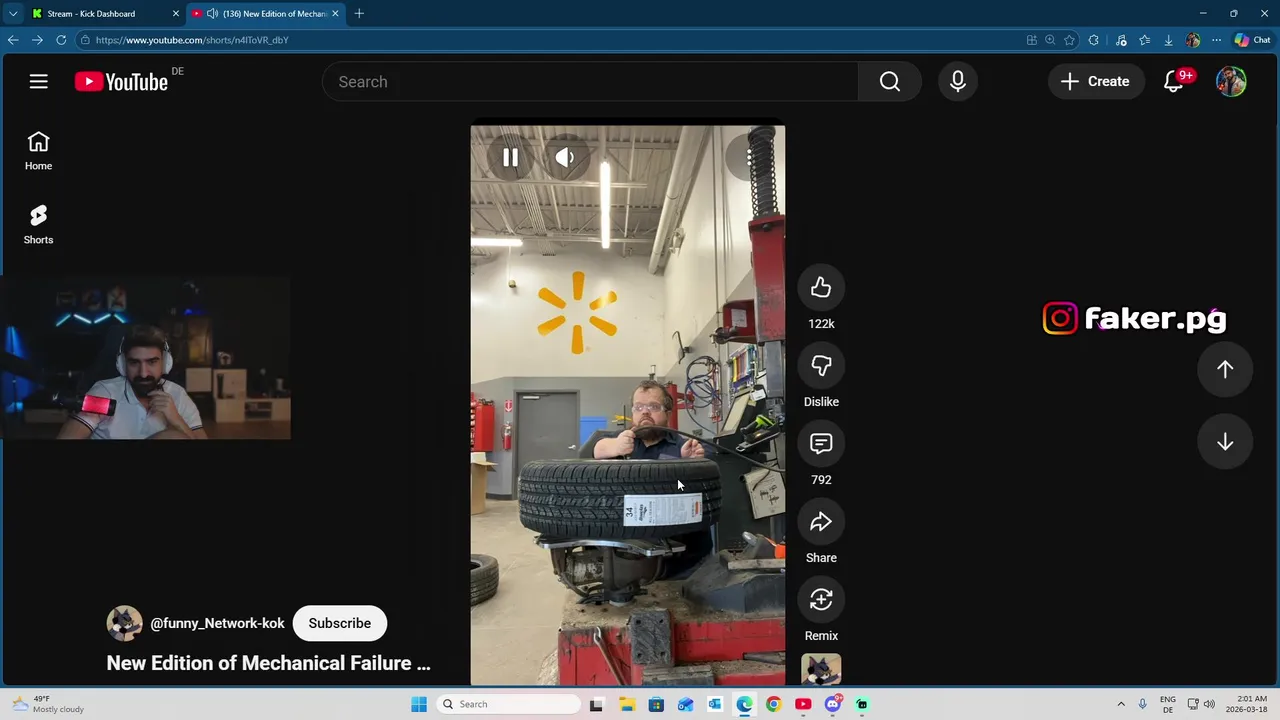
Task: Open a new browser tab
Action: pyautogui.click(x=359, y=14)
